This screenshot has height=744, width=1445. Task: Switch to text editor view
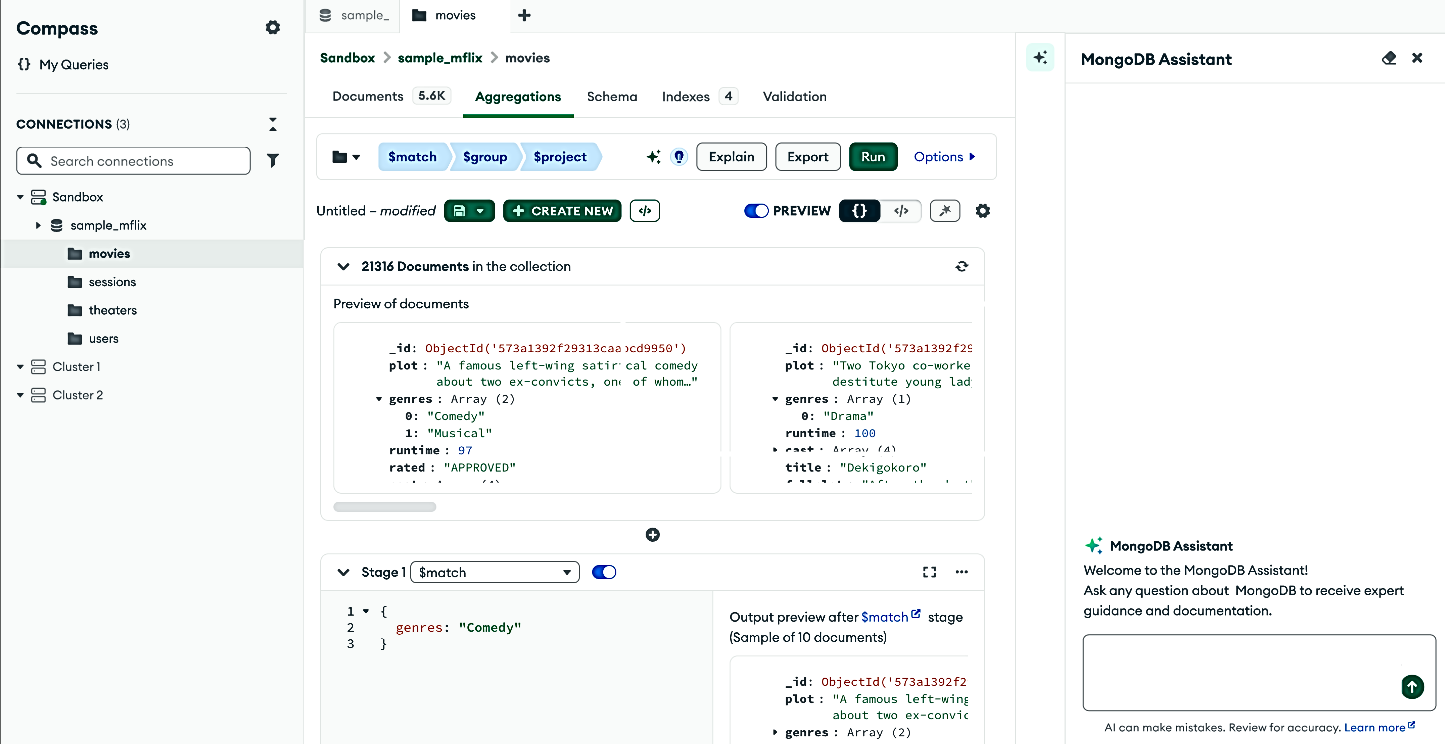tap(901, 211)
